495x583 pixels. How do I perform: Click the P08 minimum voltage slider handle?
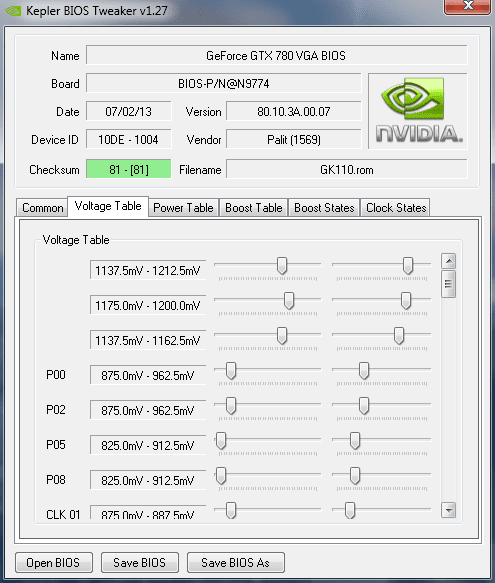click(x=221, y=476)
